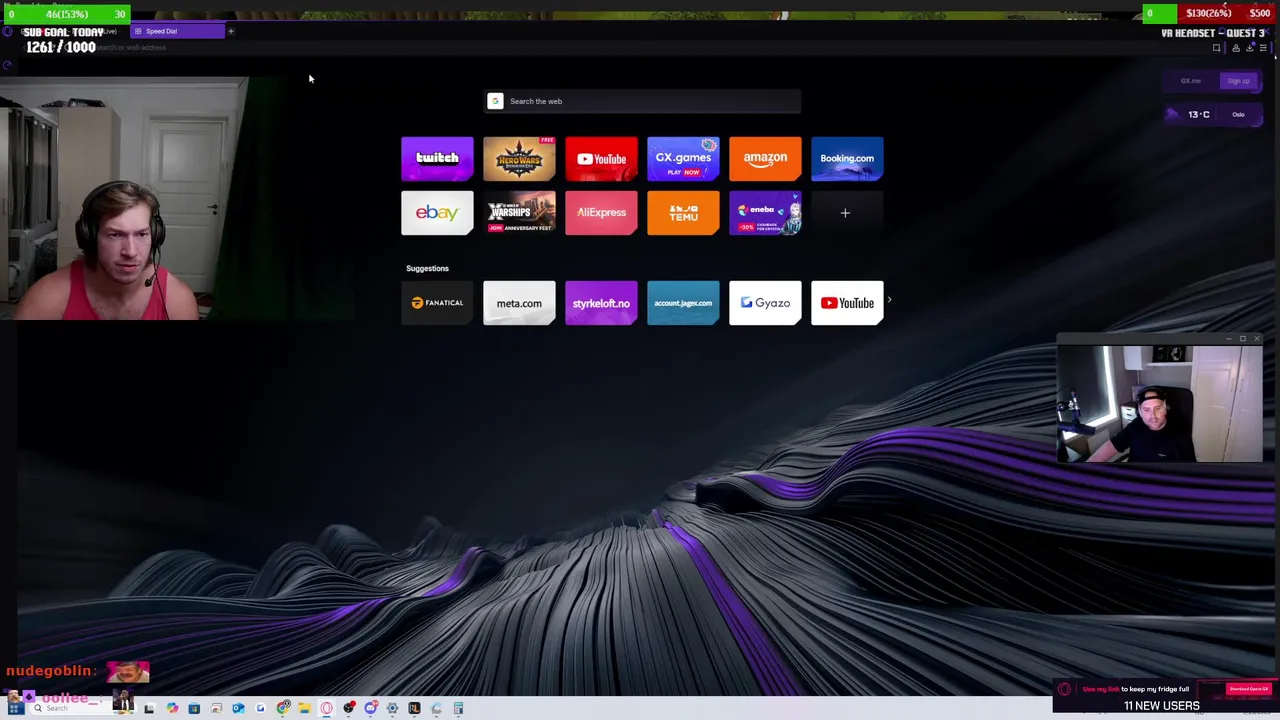The width and height of the screenshot is (1280, 720).
Task: Click the sidebar reload-style icon
Action: coord(7,65)
